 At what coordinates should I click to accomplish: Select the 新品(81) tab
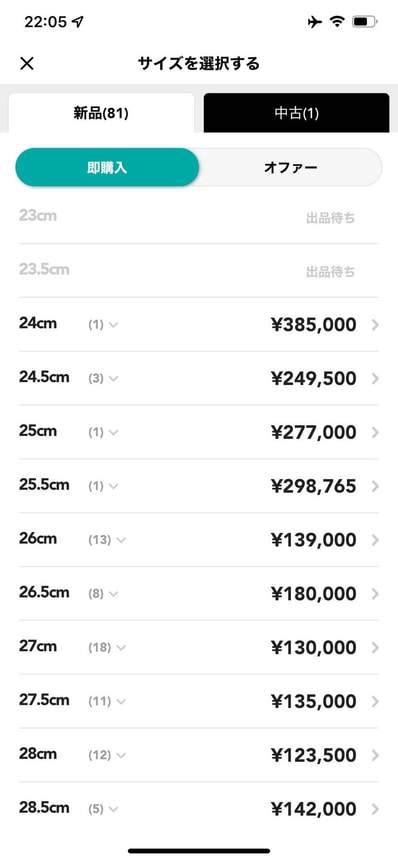pyautogui.click(x=102, y=113)
